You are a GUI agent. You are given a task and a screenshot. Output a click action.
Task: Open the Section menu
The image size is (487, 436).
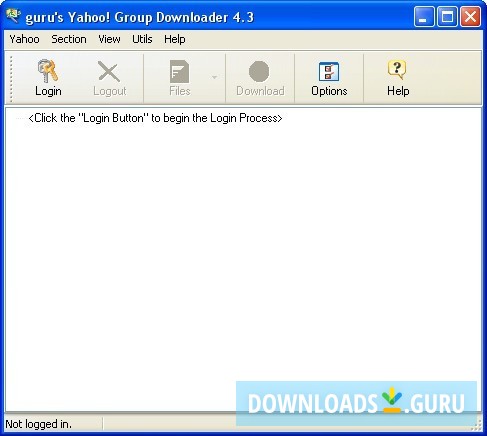tap(69, 39)
